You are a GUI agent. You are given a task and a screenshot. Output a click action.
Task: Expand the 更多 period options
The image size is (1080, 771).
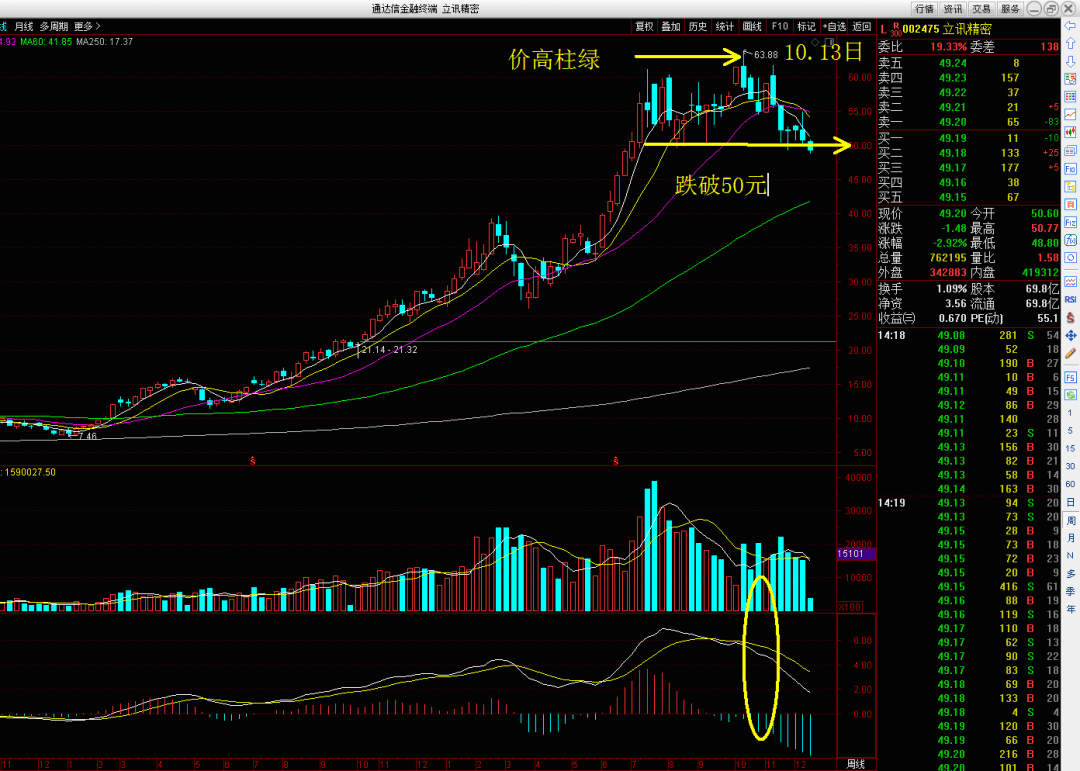tap(87, 26)
